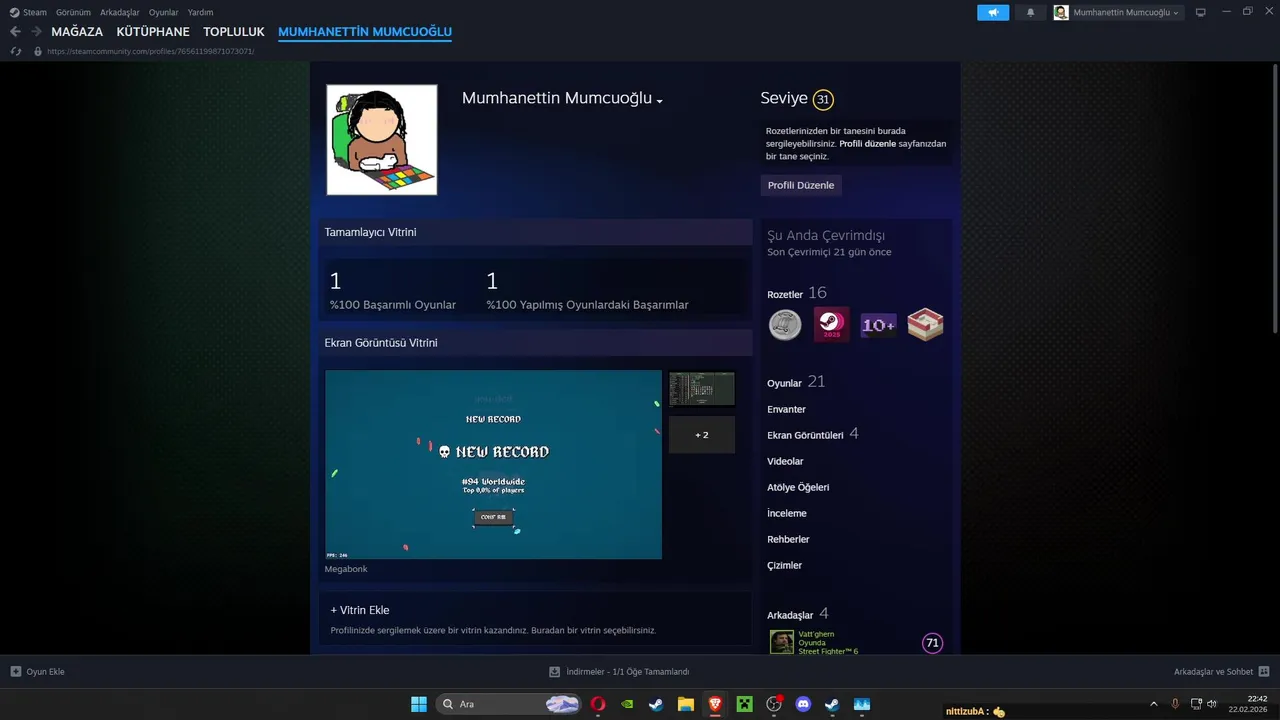Open File Explorer from taskbar
Screen dimensions: 1280x720
click(686, 704)
